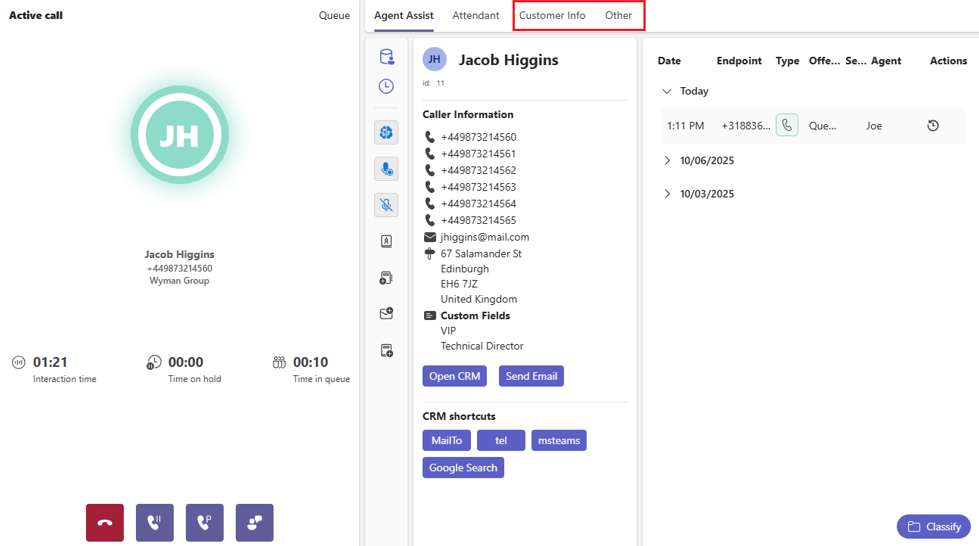Expand the 10/03/2025 history group
Viewport: 979px width, 546px height.
[667, 194]
